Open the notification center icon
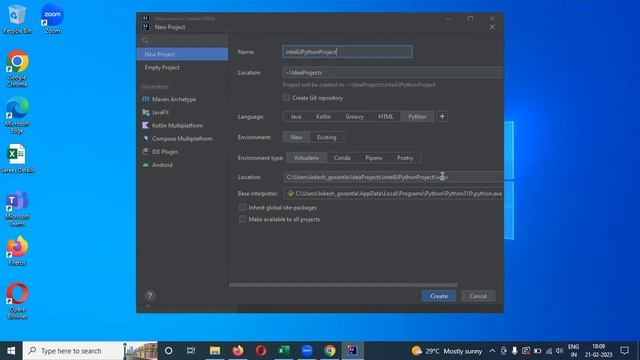Image resolution: width=640 pixels, height=360 pixels. (624, 351)
